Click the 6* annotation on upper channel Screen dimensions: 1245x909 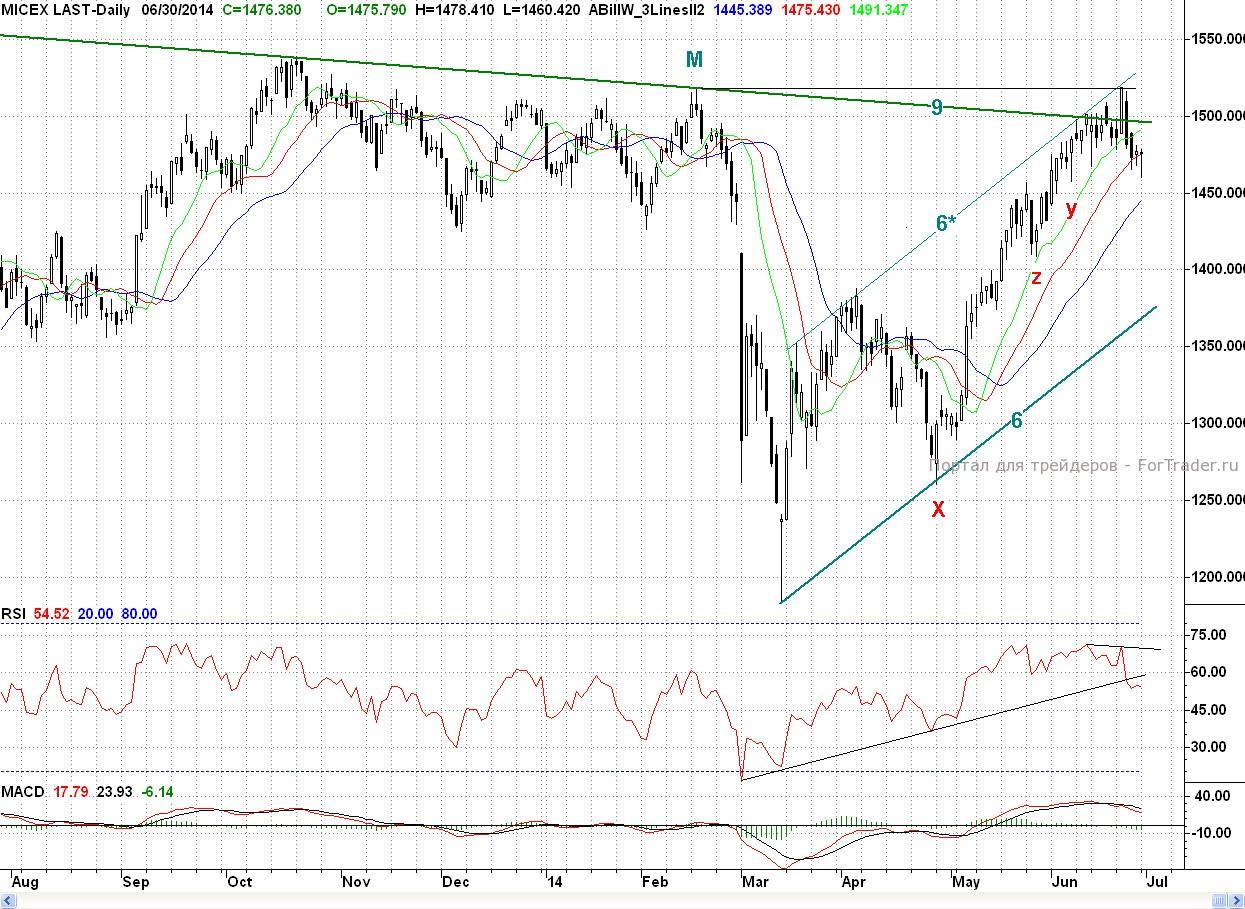tap(946, 224)
